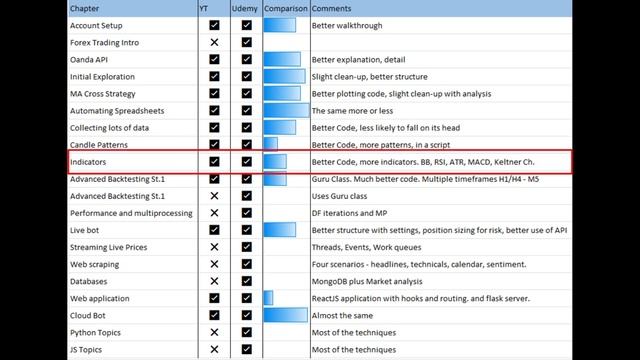Toggle the Udemy checkbox for Web scraping
Image resolution: width=640 pixels, height=360 pixels.
[247, 264]
